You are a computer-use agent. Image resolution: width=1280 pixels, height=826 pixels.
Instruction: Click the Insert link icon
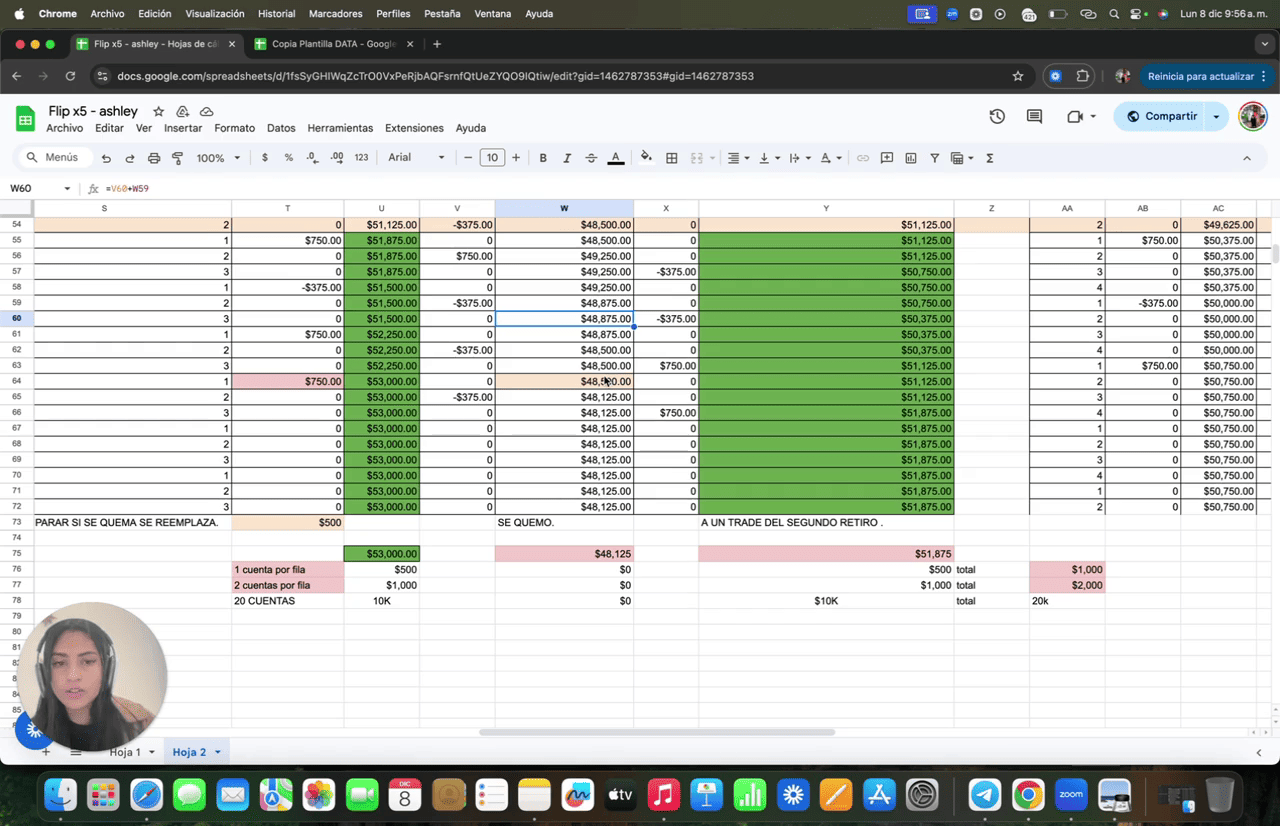click(862, 158)
